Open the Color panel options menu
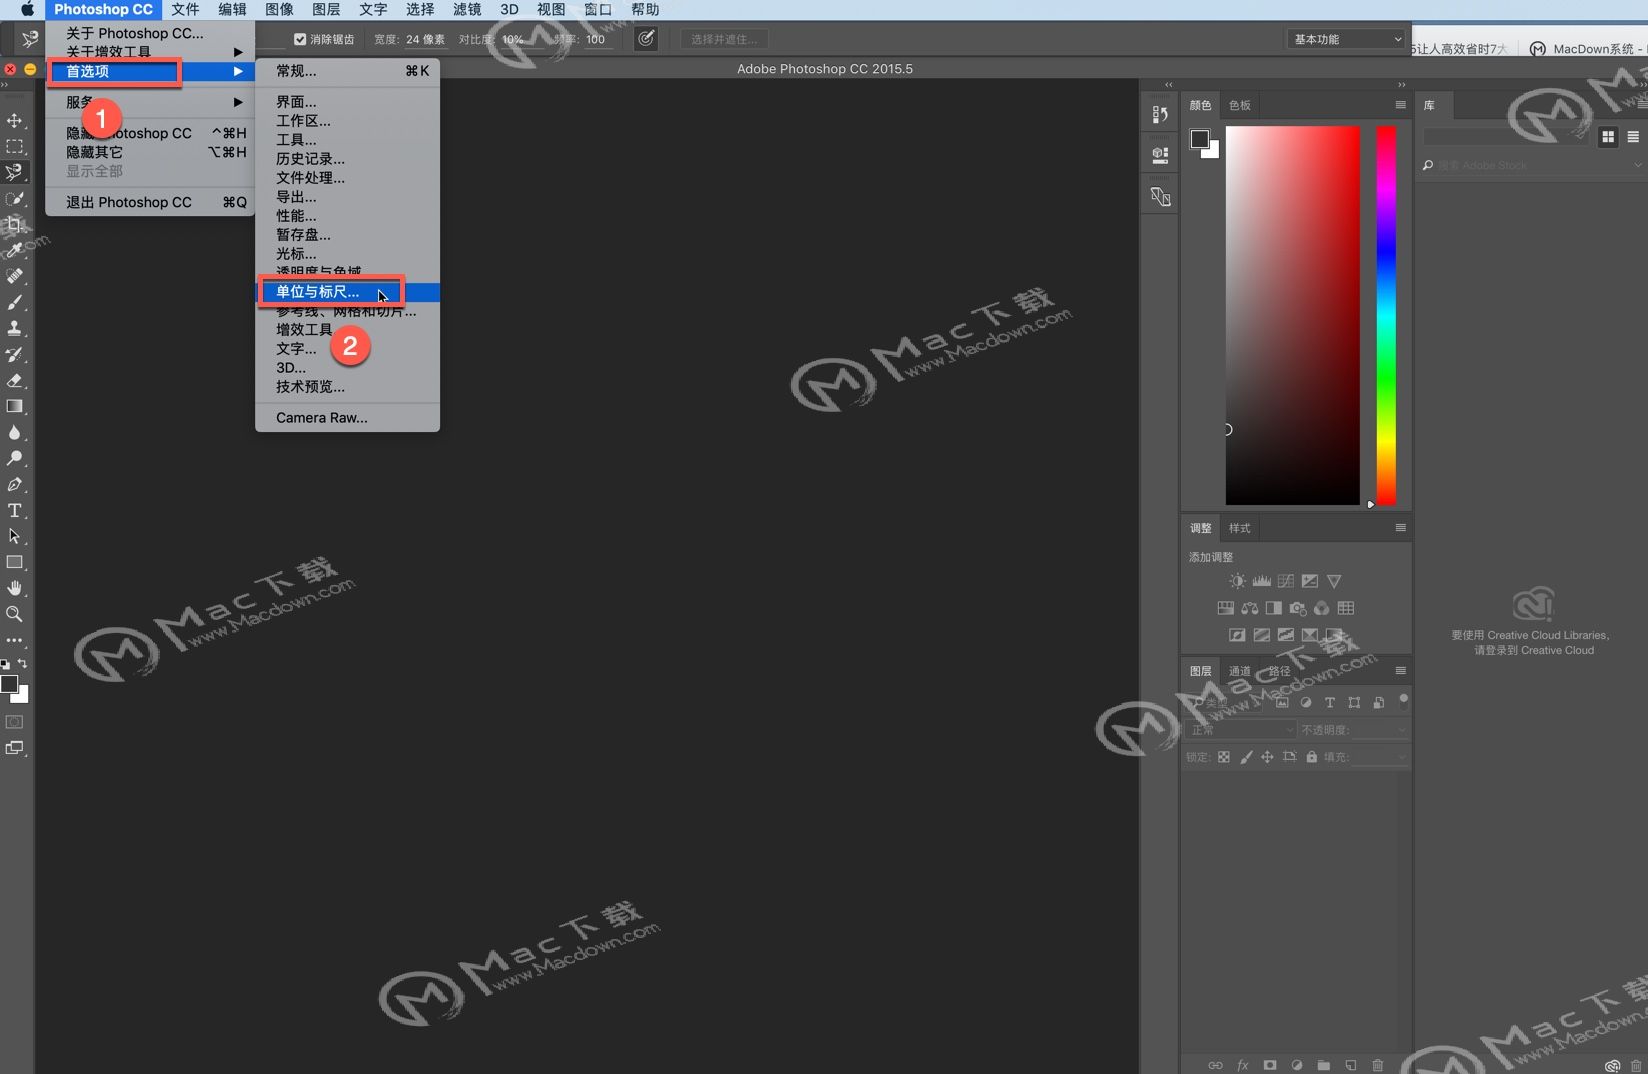Image resolution: width=1648 pixels, height=1074 pixels. 1400,105
